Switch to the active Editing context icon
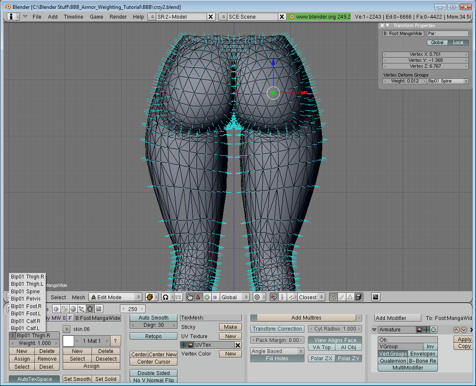Screen dimensions: 476x386 [x=90, y=309]
